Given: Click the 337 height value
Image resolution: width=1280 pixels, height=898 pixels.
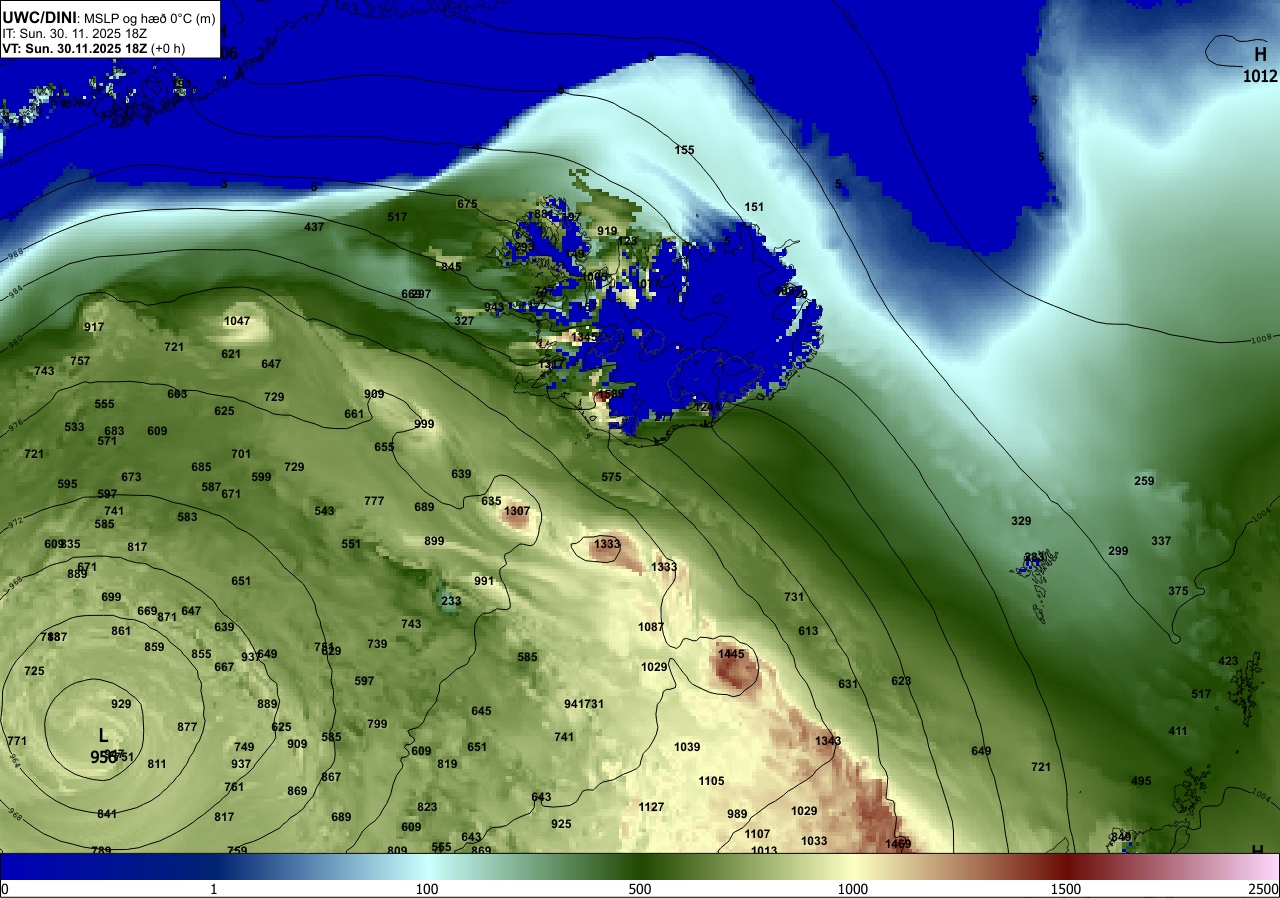Looking at the screenshot, I should tap(1161, 541).
